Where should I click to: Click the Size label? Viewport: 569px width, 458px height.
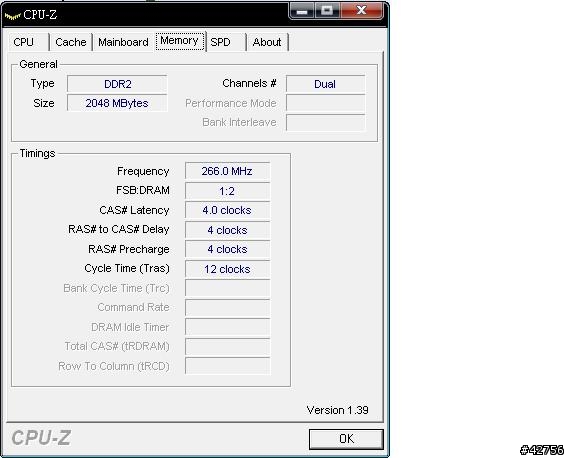click(44, 103)
